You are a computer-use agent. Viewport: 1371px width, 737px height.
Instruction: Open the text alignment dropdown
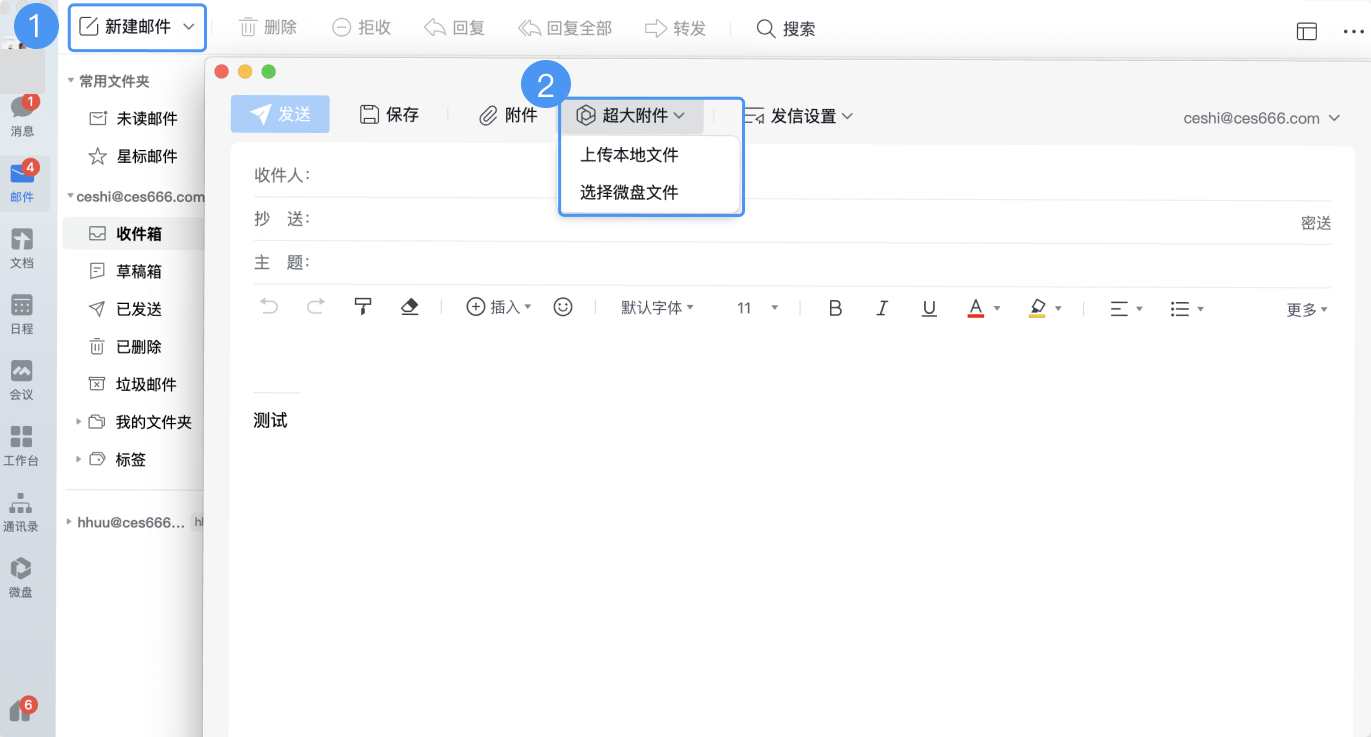1126,309
